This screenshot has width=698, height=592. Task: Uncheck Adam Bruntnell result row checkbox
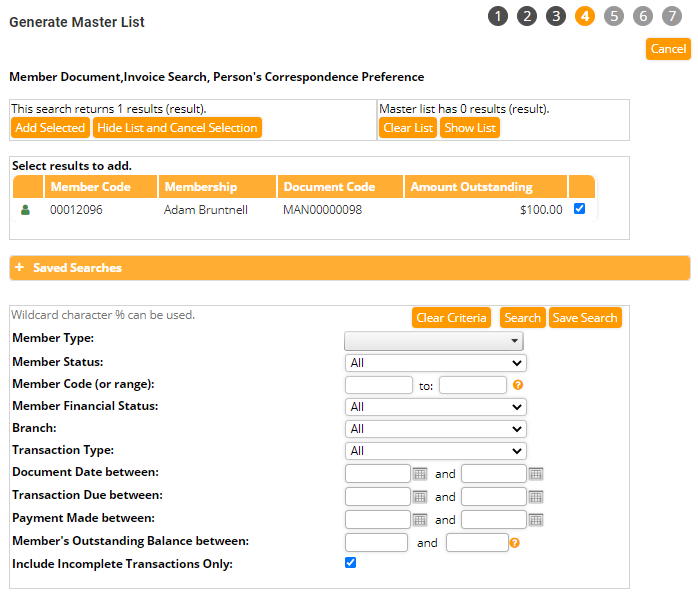[580, 209]
